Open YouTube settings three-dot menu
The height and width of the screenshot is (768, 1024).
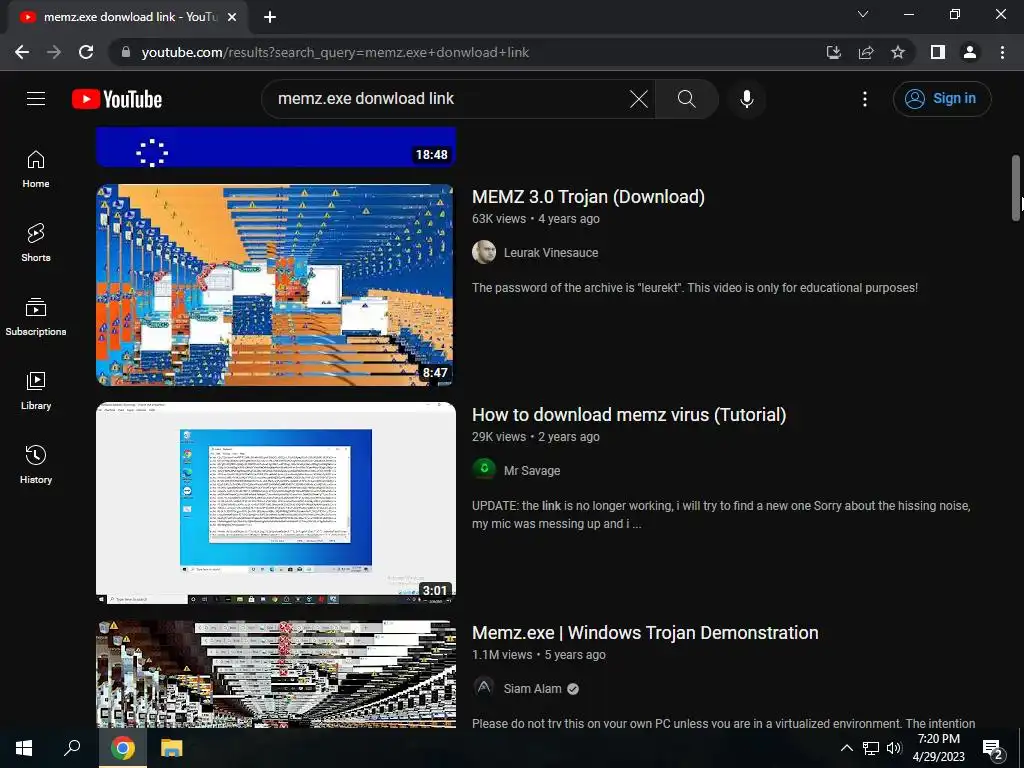click(x=865, y=99)
